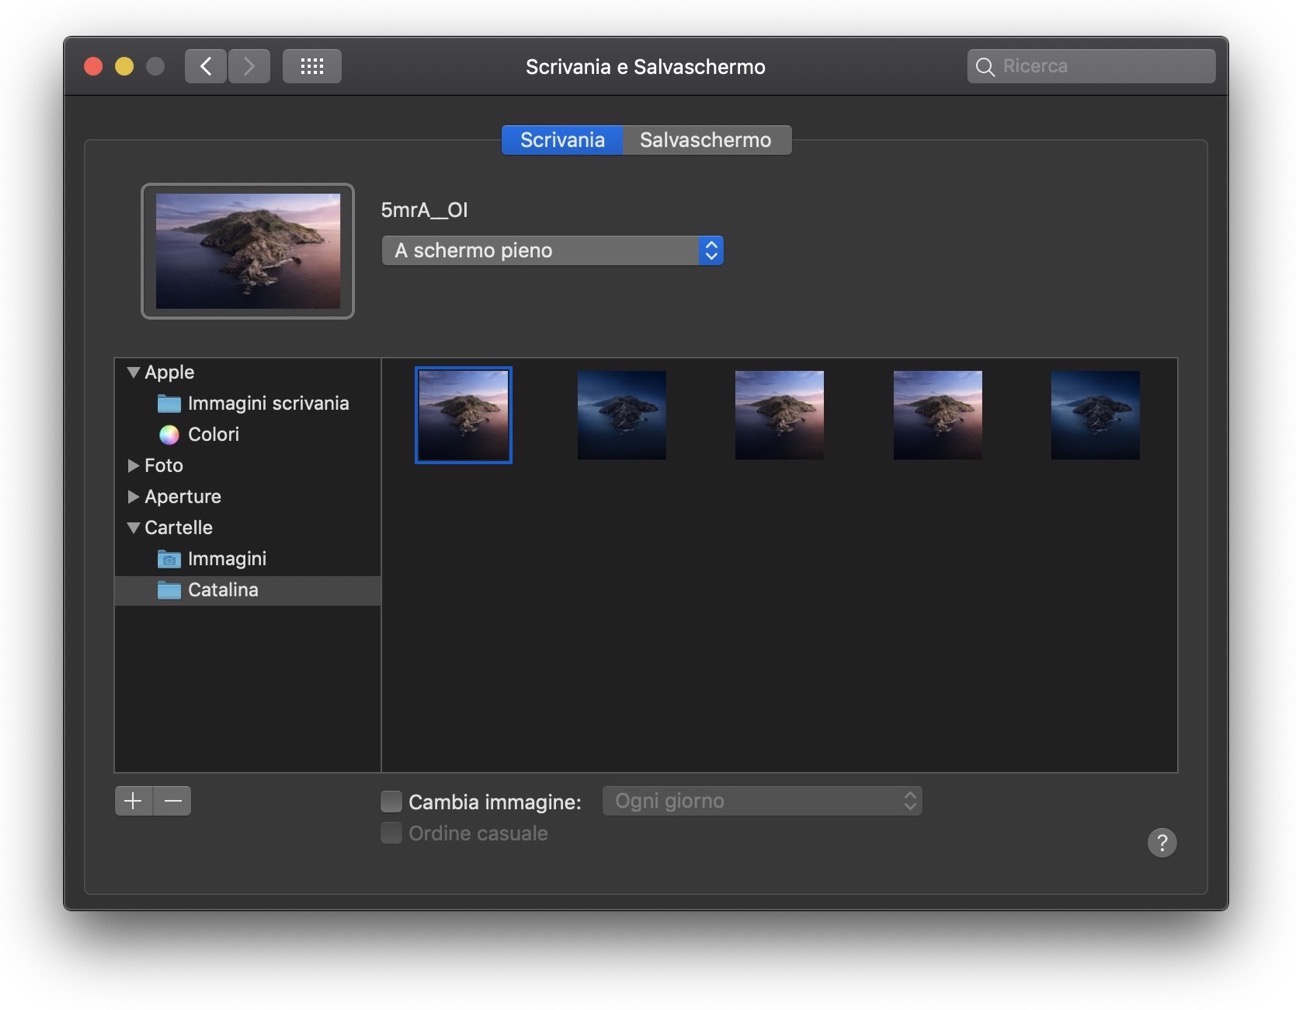Image resolution: width=1296 pixels, height=1010 pixels.
Task: Collapse the Cartelle section triangle
Action: (x=133, y=528)
